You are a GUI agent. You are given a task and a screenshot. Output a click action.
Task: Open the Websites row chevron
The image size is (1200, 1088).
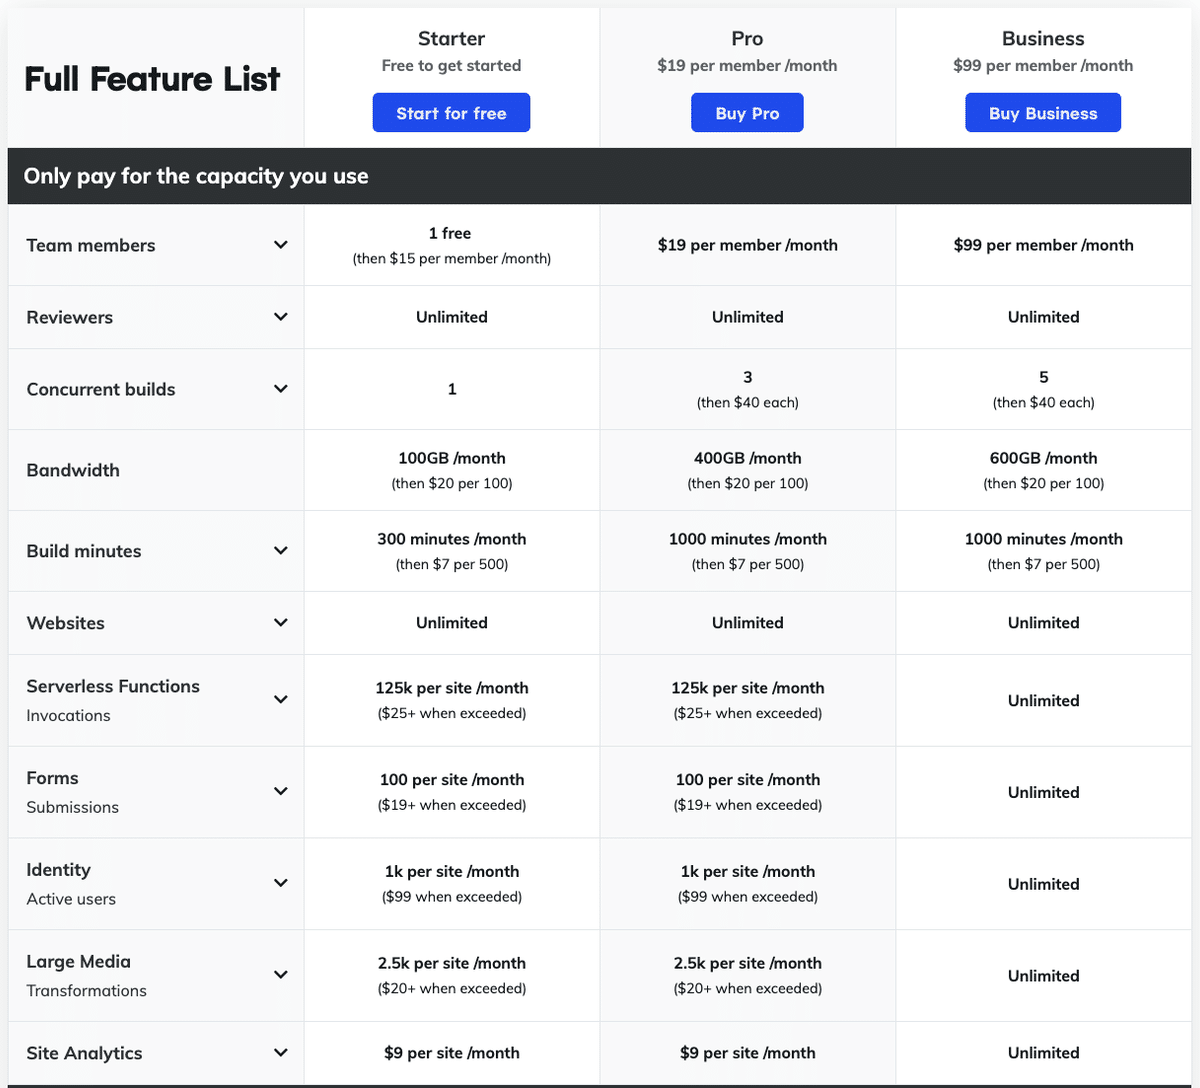pos(281,623)
